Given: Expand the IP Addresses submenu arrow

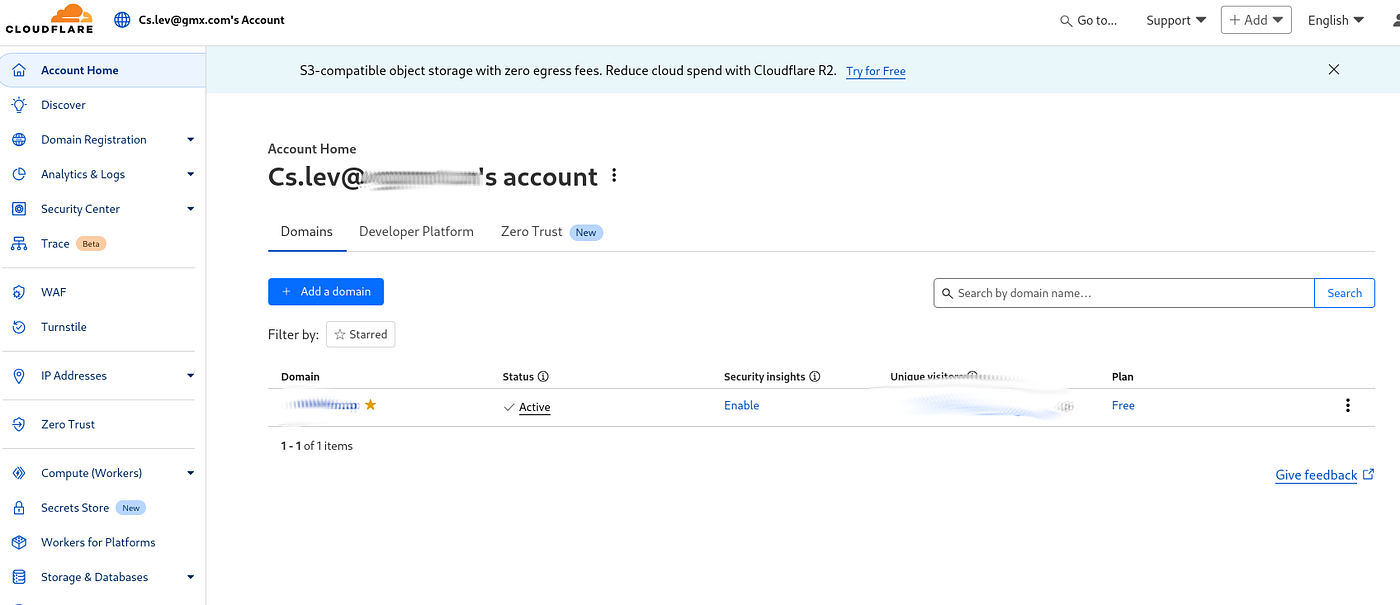Looking at the screenshot, I should click(x=190, y=376).
